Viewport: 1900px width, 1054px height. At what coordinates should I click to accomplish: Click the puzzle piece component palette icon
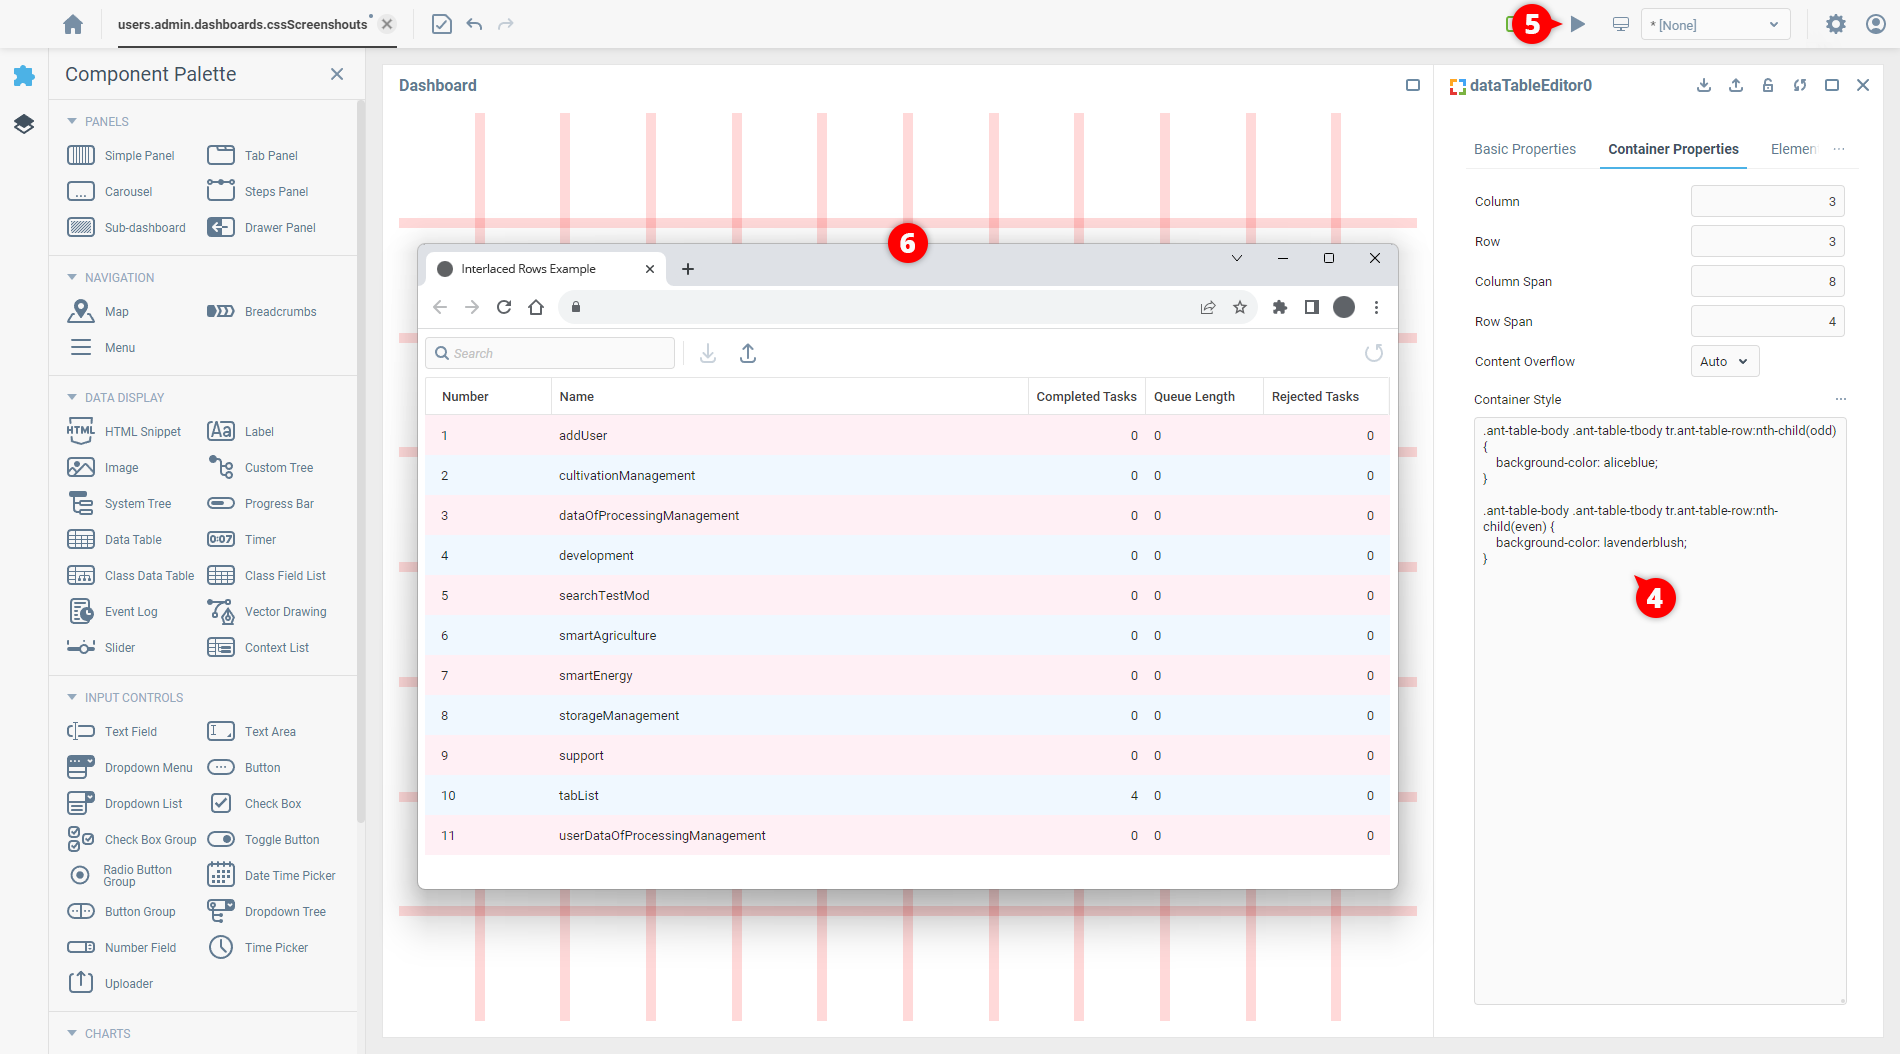24,76
